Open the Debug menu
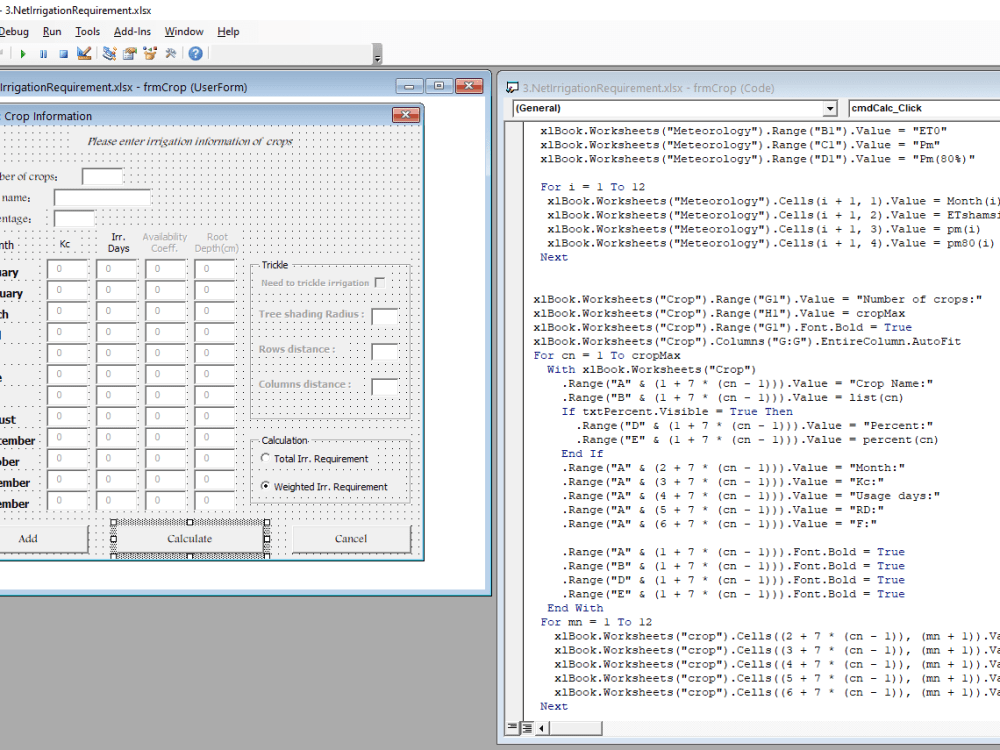 [14, 31]
